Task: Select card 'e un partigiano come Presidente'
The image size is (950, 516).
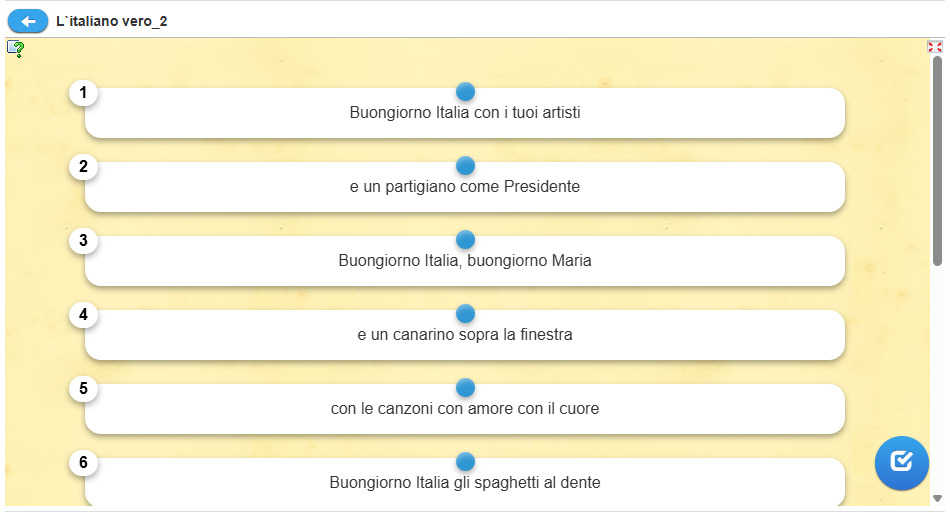Action: [465, 188]
